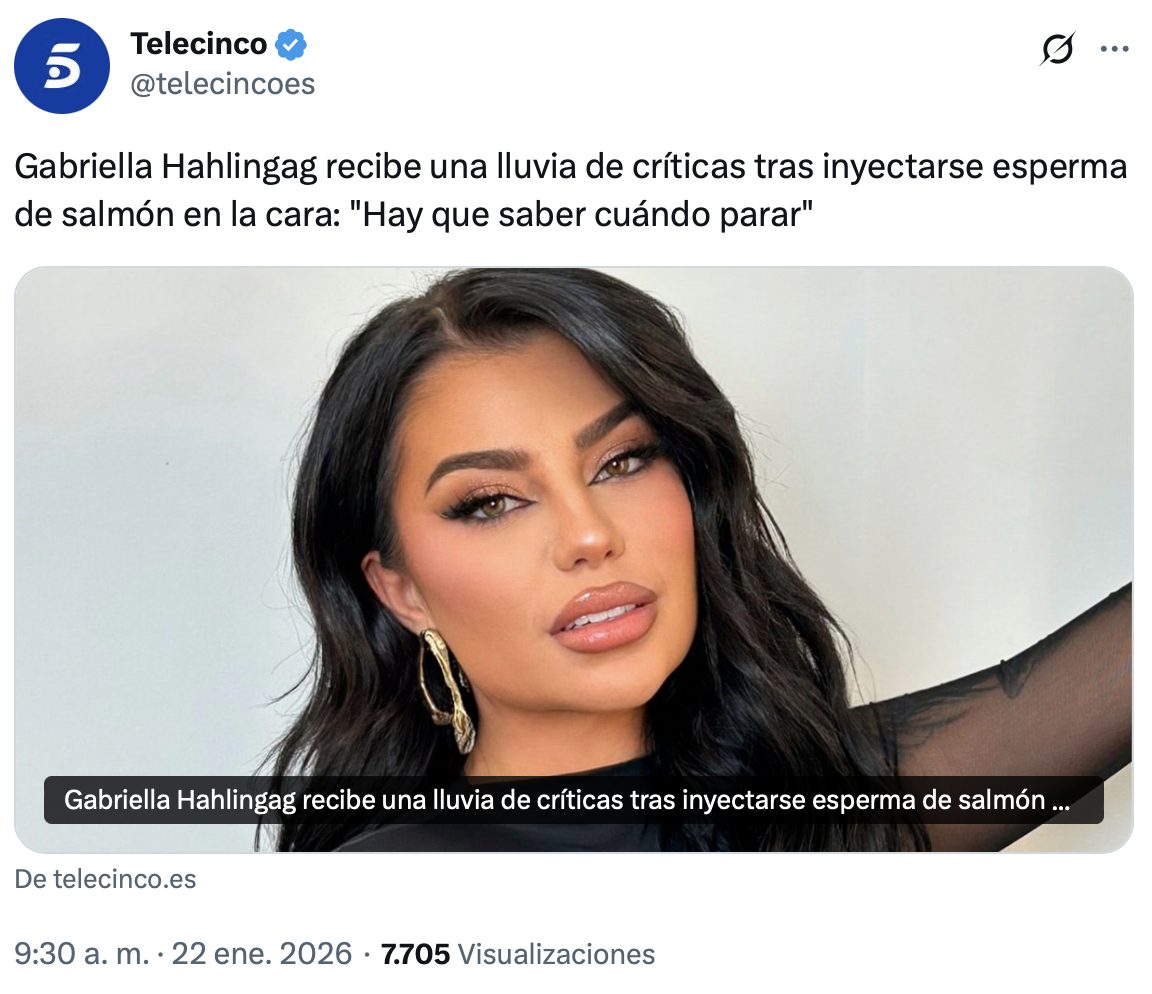
Task: Open the 7.705 view count number
Action: (x=415, y=954)
